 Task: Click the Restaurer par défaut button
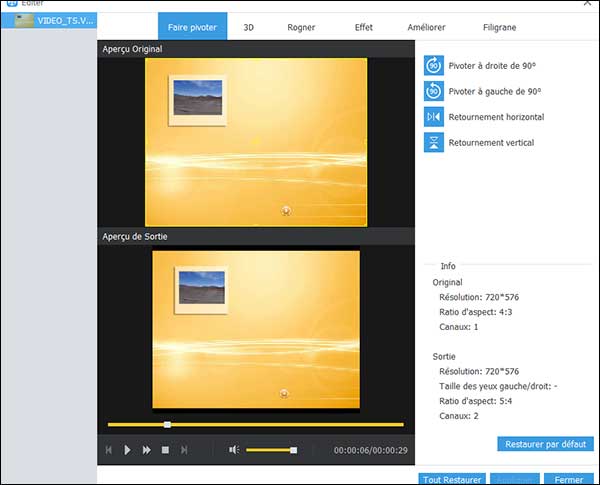545,443
